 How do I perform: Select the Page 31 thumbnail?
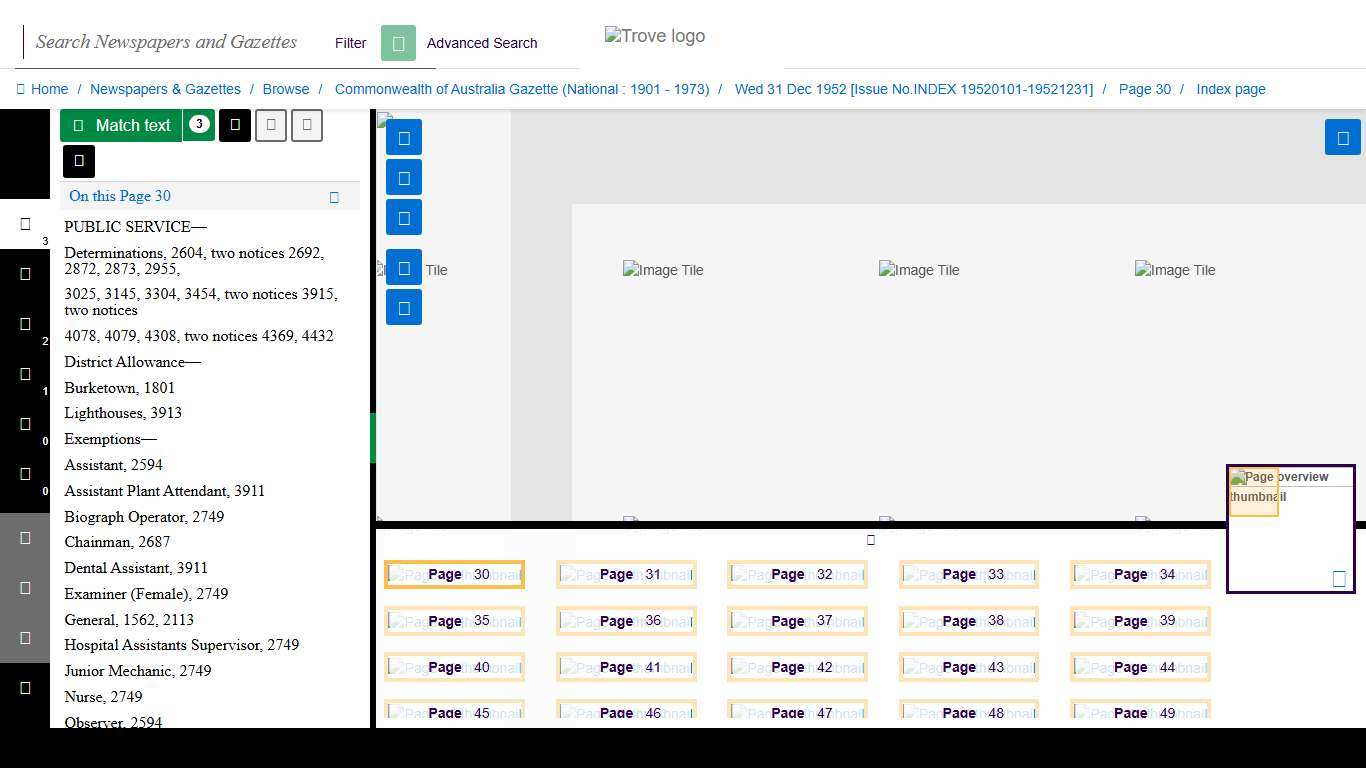[x=626, y=575]
